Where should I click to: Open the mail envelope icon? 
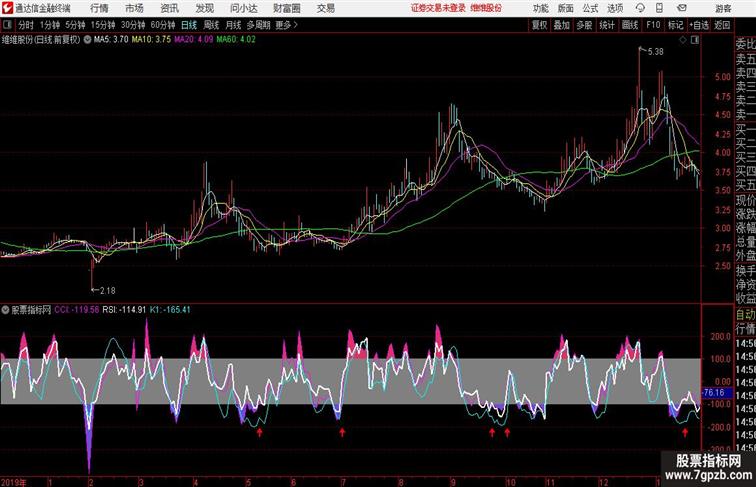click(x=682, y=8)
